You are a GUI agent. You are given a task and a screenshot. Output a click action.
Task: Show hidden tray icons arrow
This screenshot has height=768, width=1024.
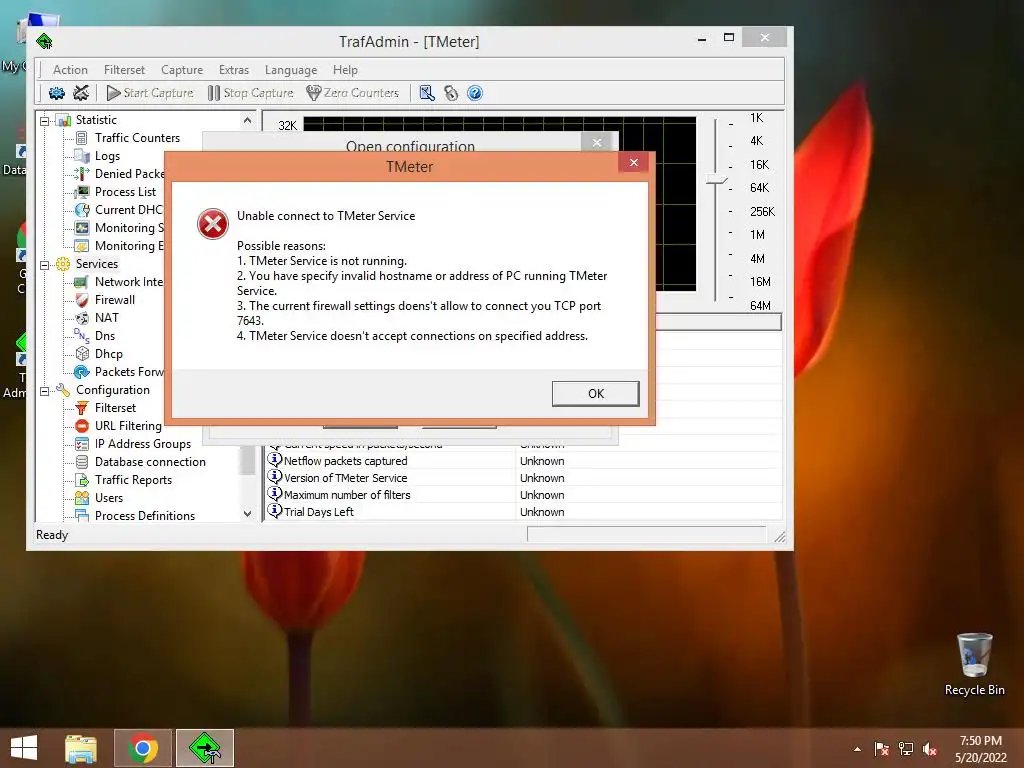pos(857,749)
